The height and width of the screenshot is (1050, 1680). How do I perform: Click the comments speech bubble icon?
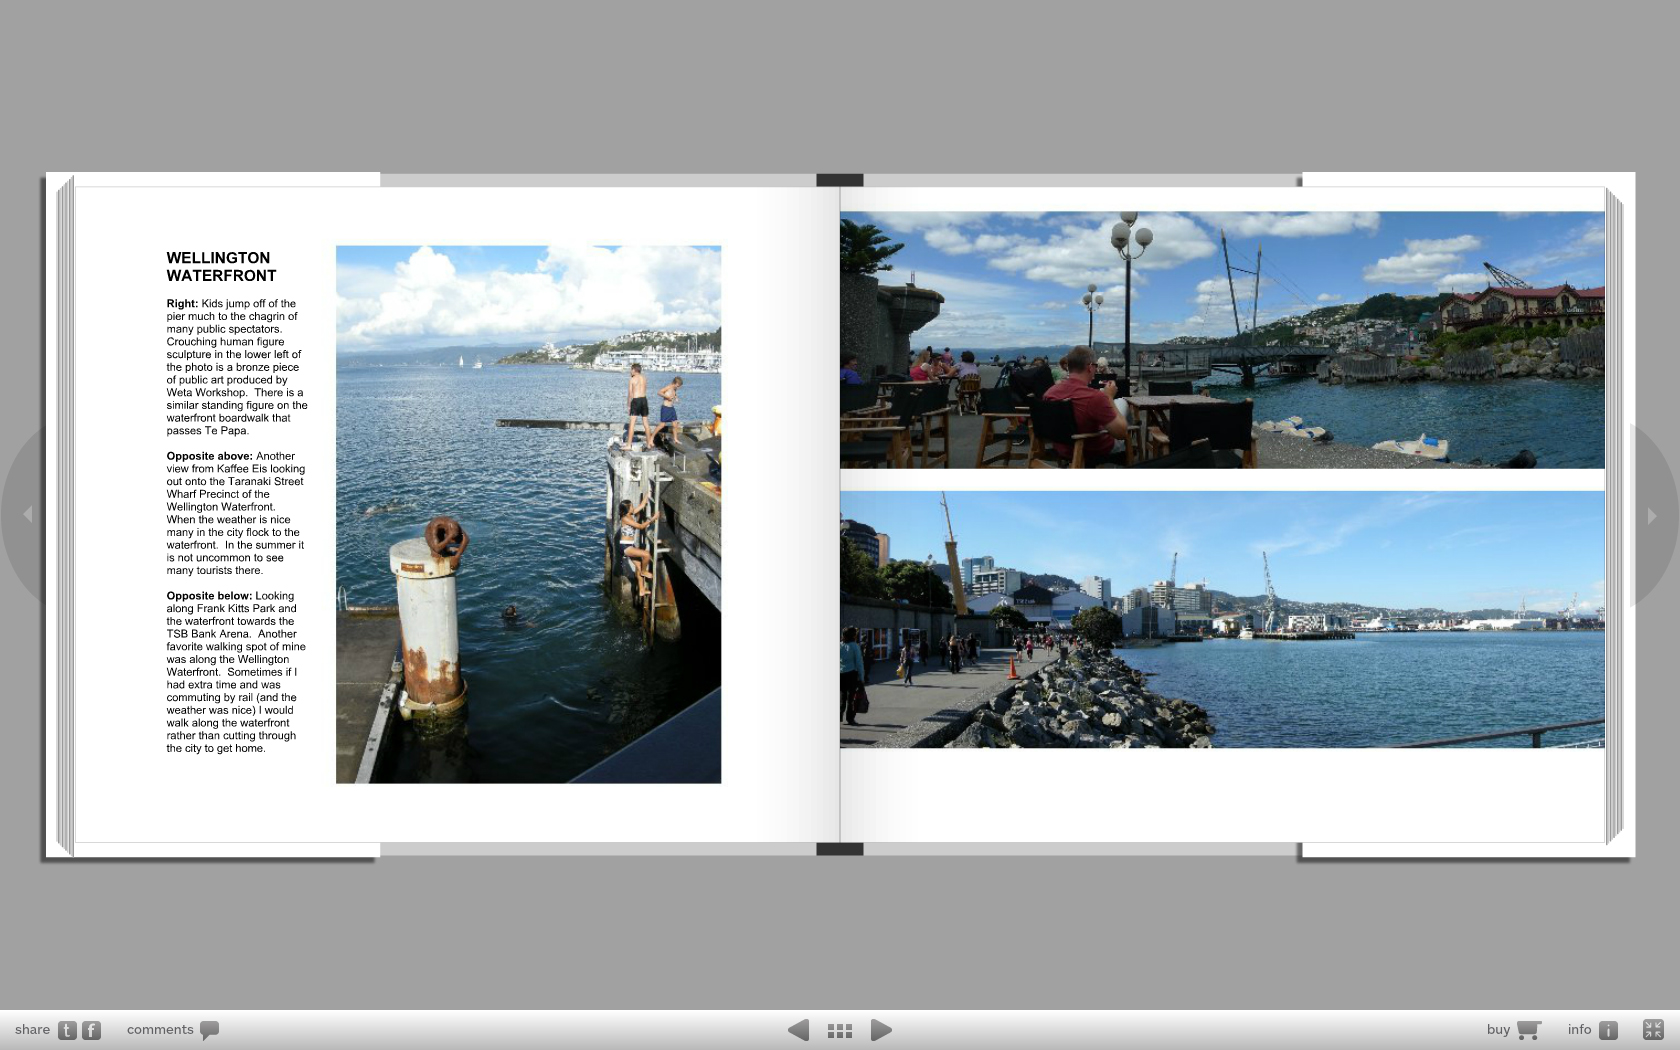tap(209, 1030)
